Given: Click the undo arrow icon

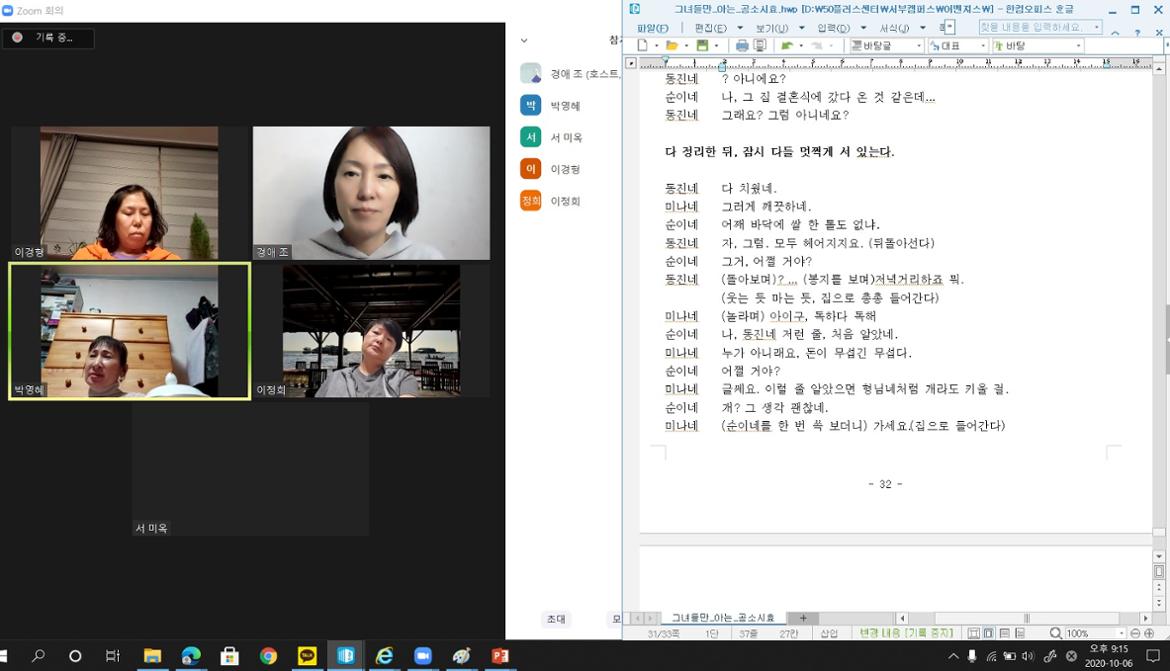Looking at the screenshot, I should [787, 46].
